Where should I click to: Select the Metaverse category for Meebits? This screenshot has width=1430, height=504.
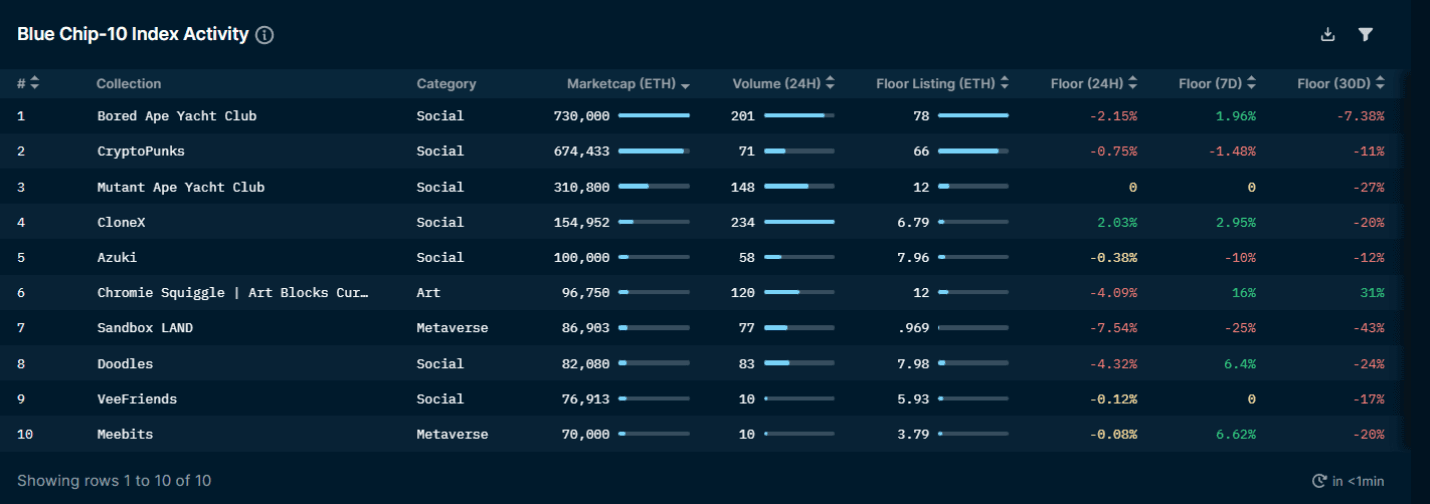[452, 434]
